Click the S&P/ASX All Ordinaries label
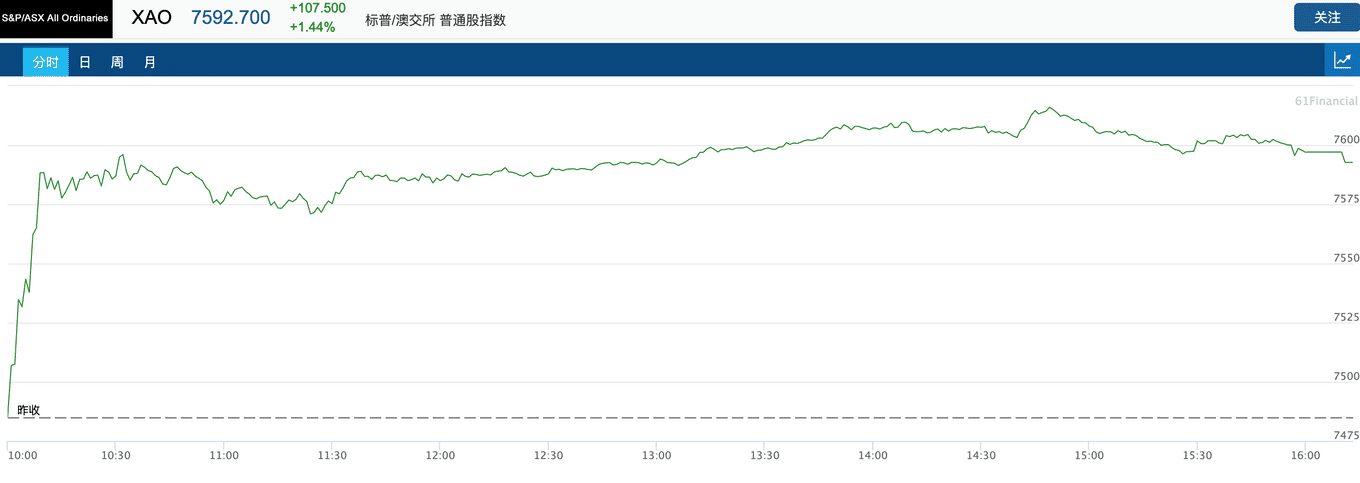Image resolution: width=1360 pixels, height=483 pixels. click(x=55, y=18)
